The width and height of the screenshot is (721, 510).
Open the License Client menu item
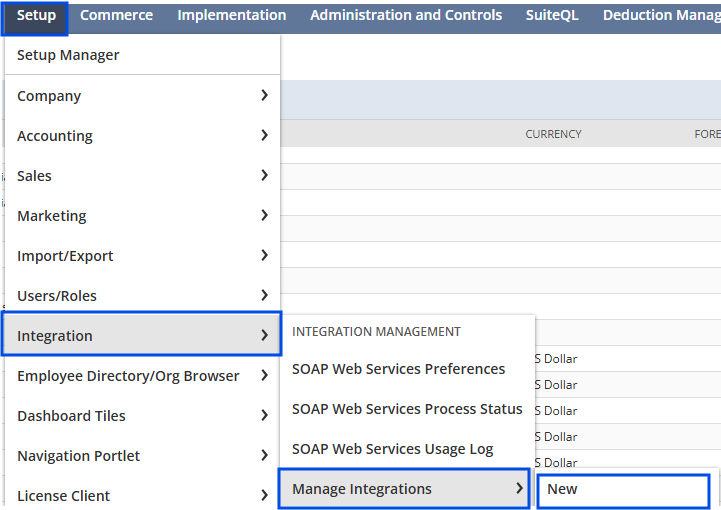142,496
